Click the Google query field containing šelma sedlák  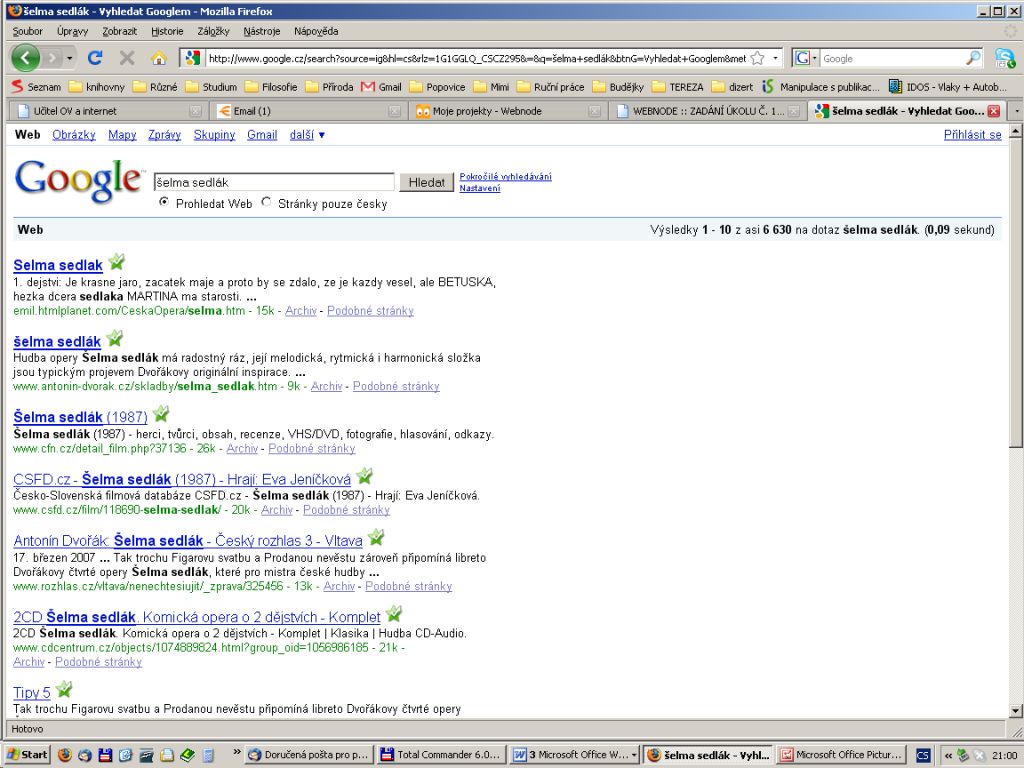(274, 182)
